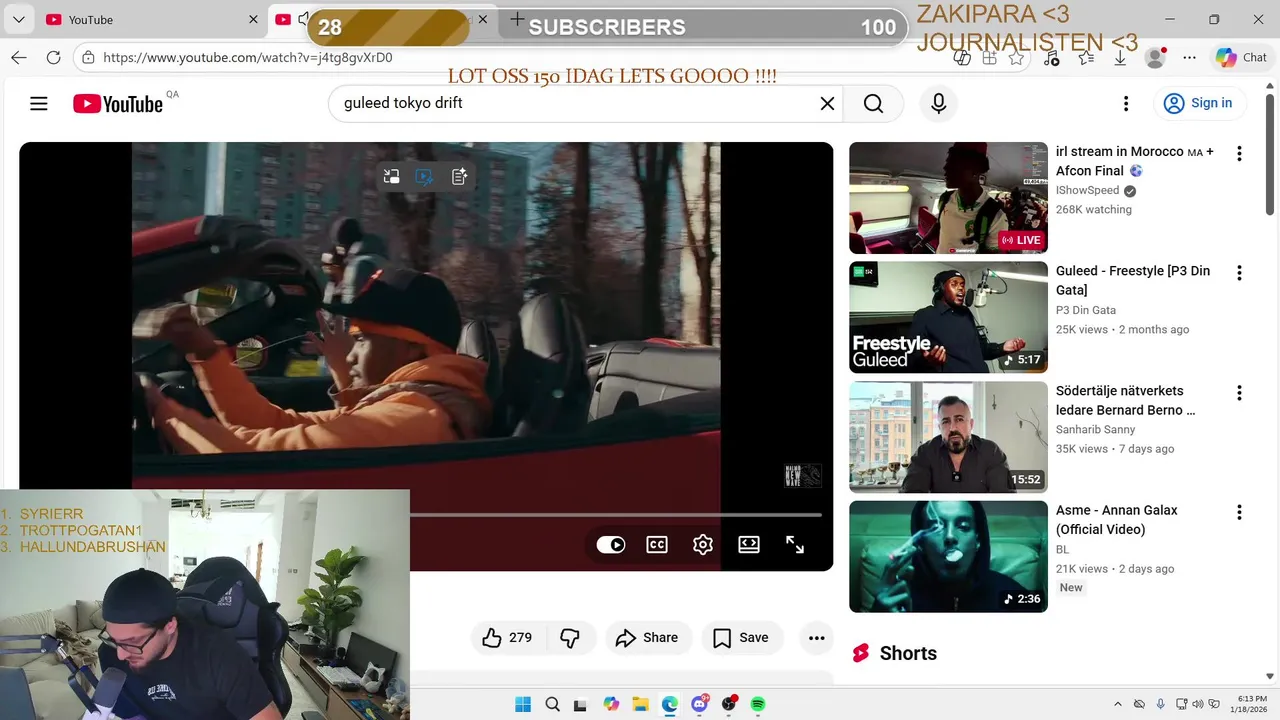Open the IShowSpeed live stream thumbnail
Viewport: 1280px width, 720px height.
(948, 198)
